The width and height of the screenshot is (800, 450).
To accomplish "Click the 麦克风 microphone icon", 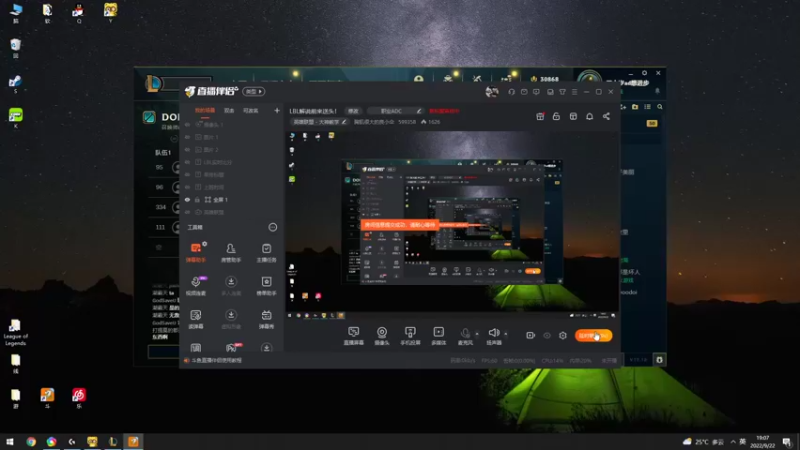I will [465, 333].
